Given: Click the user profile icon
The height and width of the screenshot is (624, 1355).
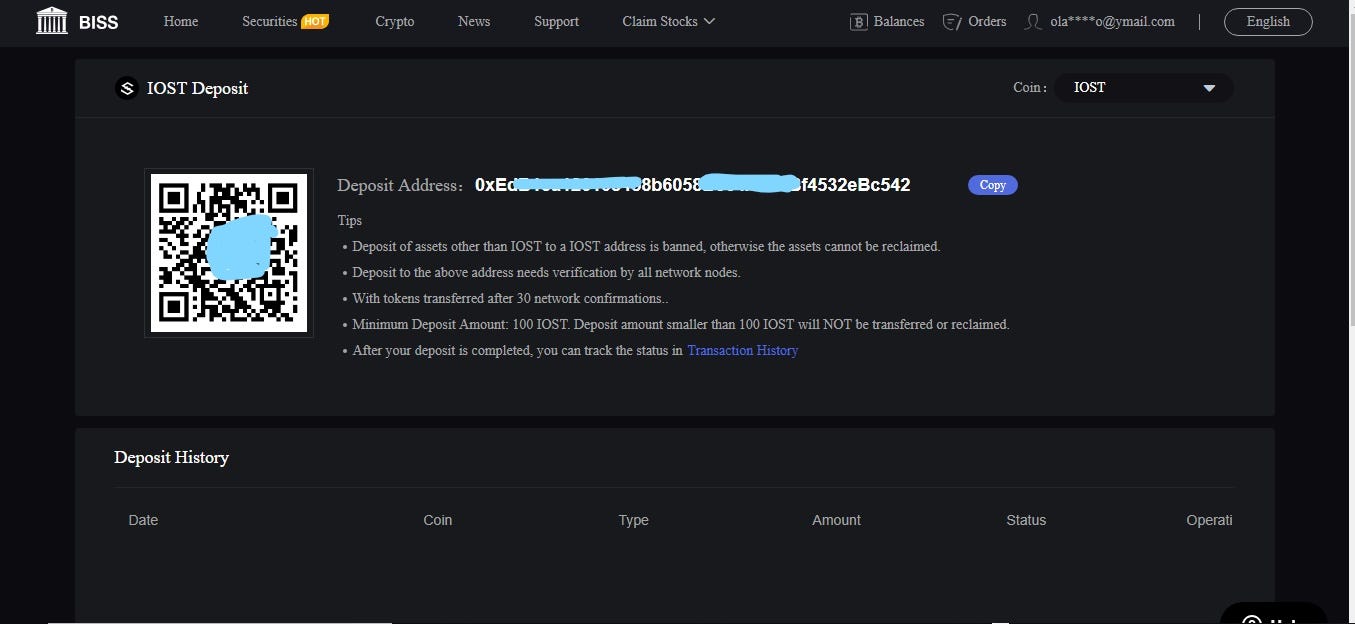Looking at the screenshot, I should coord(1033,22).
